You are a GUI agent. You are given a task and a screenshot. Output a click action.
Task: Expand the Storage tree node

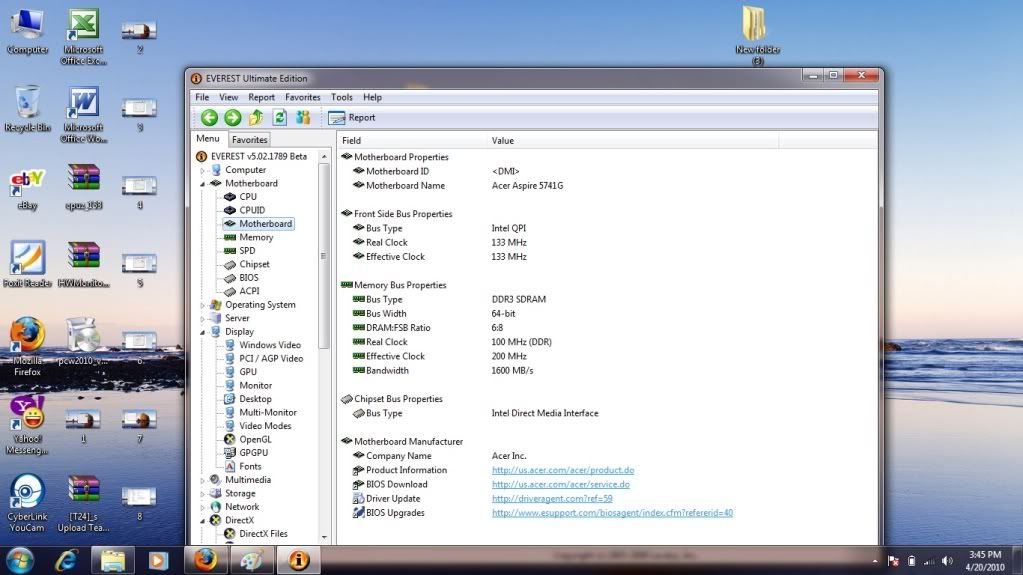point(203,494)
